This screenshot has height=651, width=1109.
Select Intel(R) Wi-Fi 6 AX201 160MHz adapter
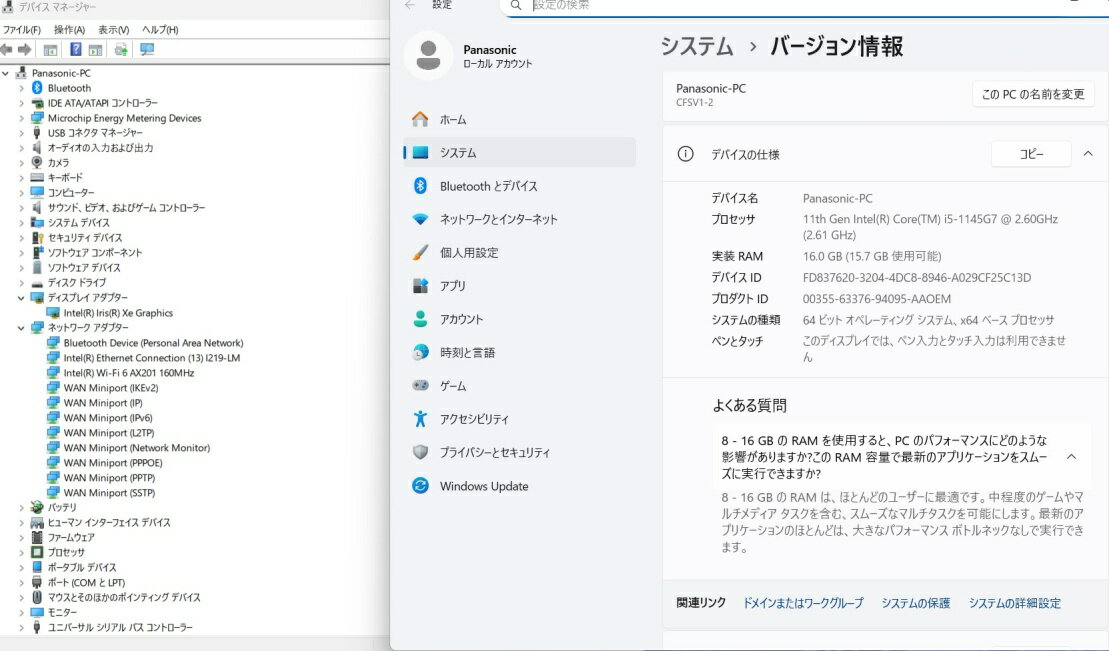pos(128,373)
